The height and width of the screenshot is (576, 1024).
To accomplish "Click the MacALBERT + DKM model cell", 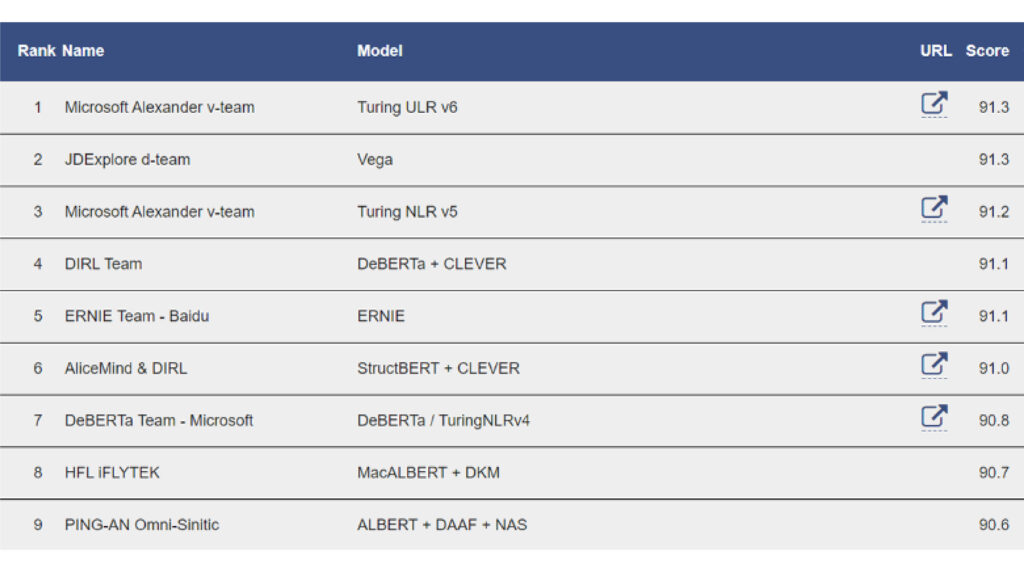I will pos(428,473).
